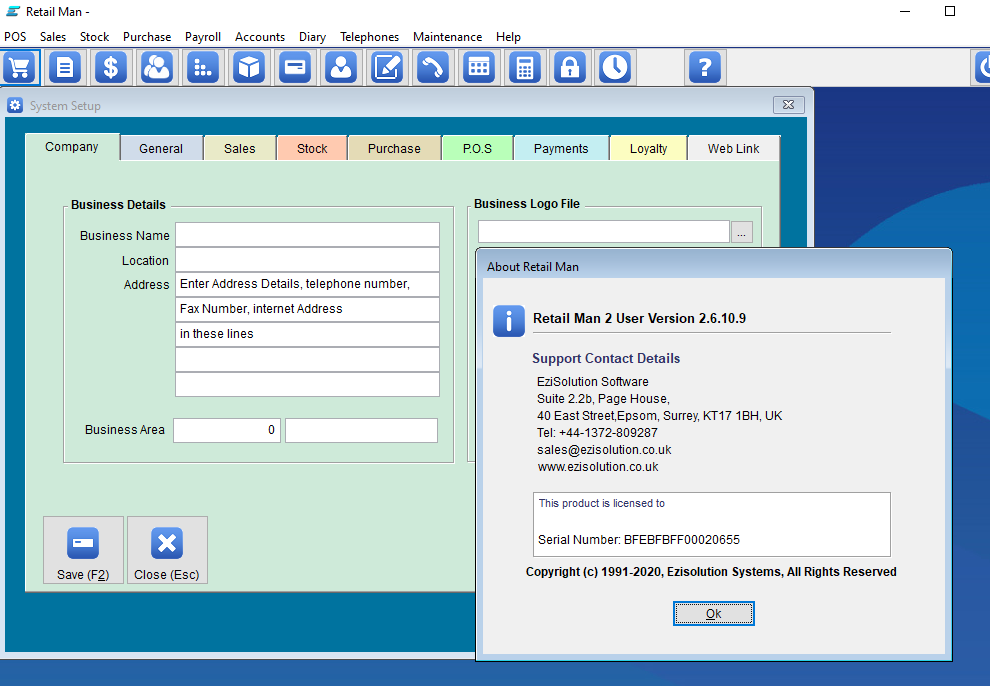Open the Payroll menu

(x=203, y=37)
